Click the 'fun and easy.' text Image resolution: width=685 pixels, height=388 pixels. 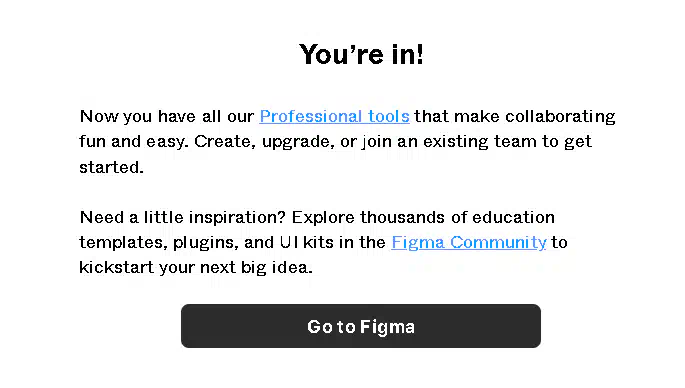pos(134,142)
